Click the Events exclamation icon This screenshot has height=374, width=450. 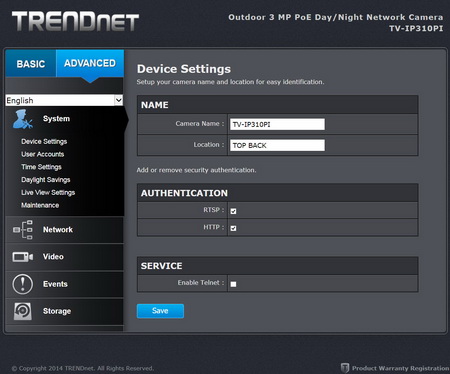[x=23, y=284]
